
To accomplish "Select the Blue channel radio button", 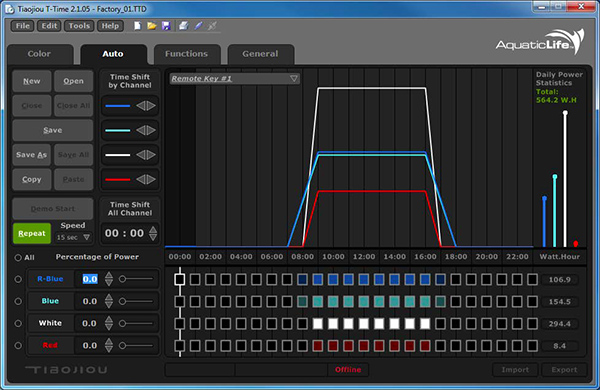I will pos(18,302).
